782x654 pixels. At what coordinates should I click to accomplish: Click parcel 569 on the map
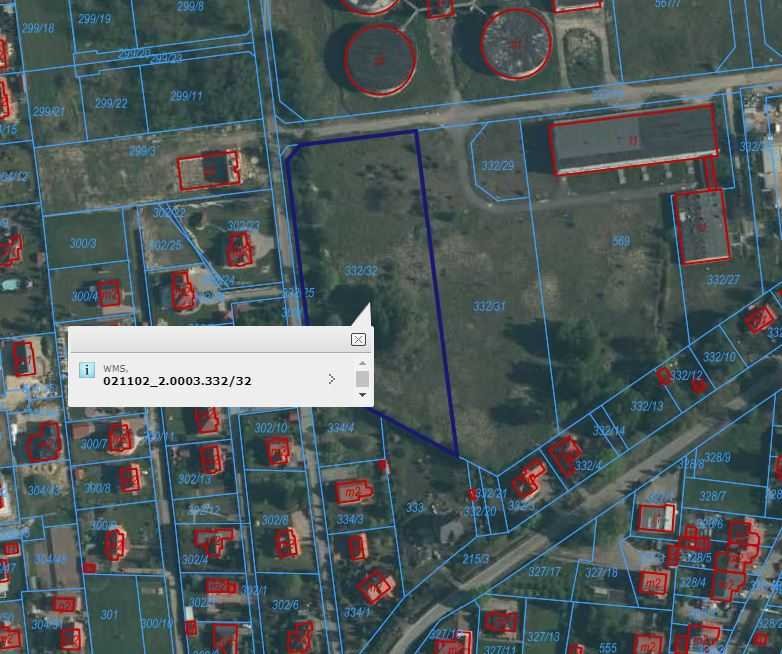point(621,241)
